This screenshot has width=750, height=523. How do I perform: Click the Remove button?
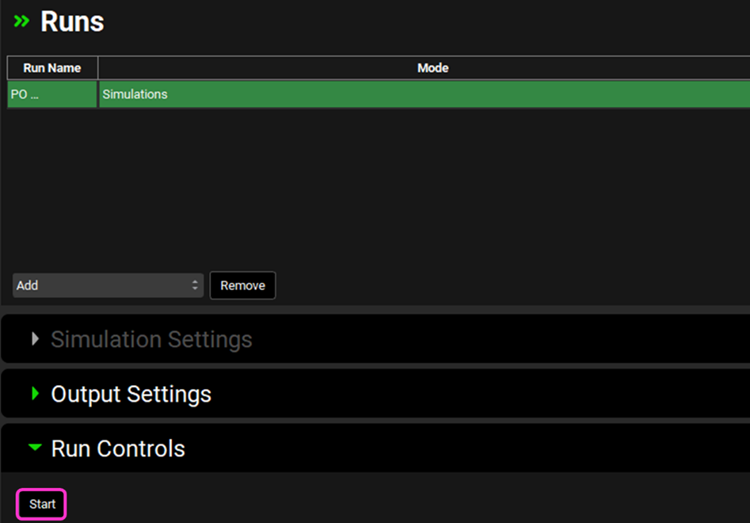pos(242,286)
